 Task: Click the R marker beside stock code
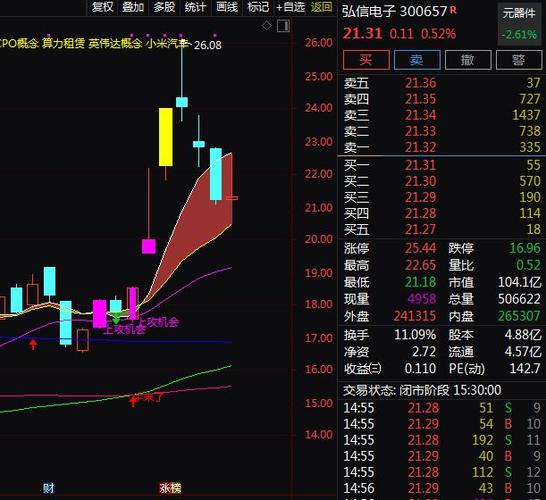[453, 10]
